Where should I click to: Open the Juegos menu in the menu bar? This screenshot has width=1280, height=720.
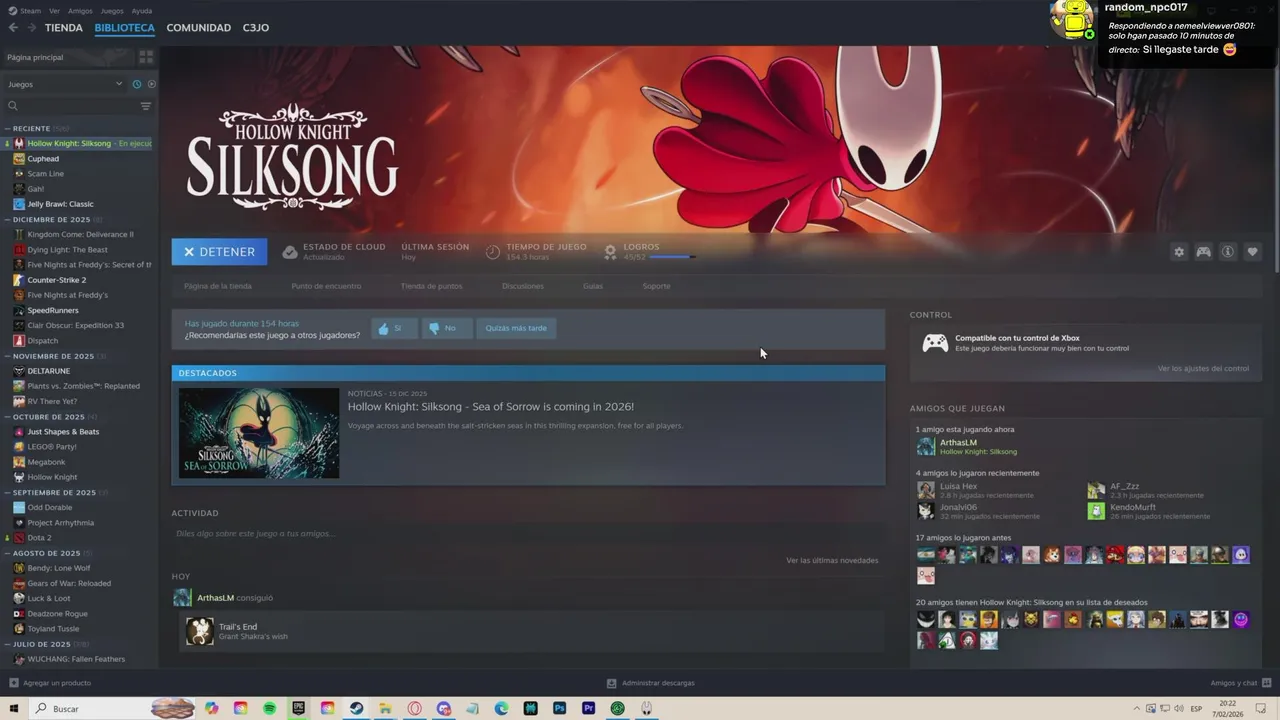[112, 11]
